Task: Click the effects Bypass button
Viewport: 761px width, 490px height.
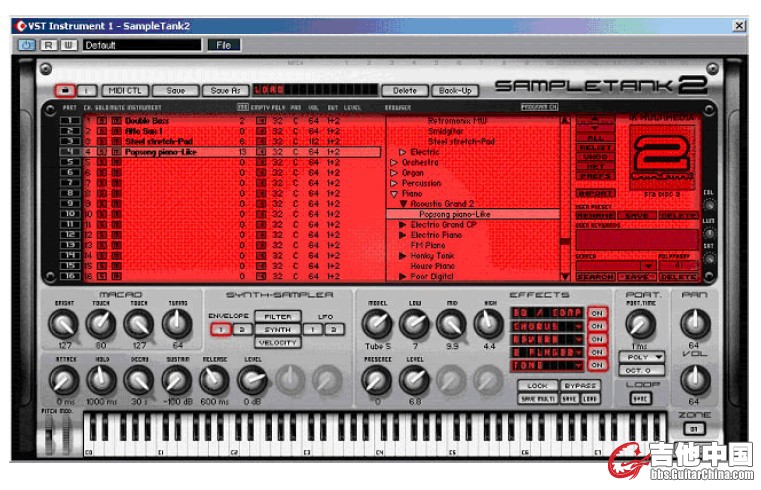Action: pos(580,386)
